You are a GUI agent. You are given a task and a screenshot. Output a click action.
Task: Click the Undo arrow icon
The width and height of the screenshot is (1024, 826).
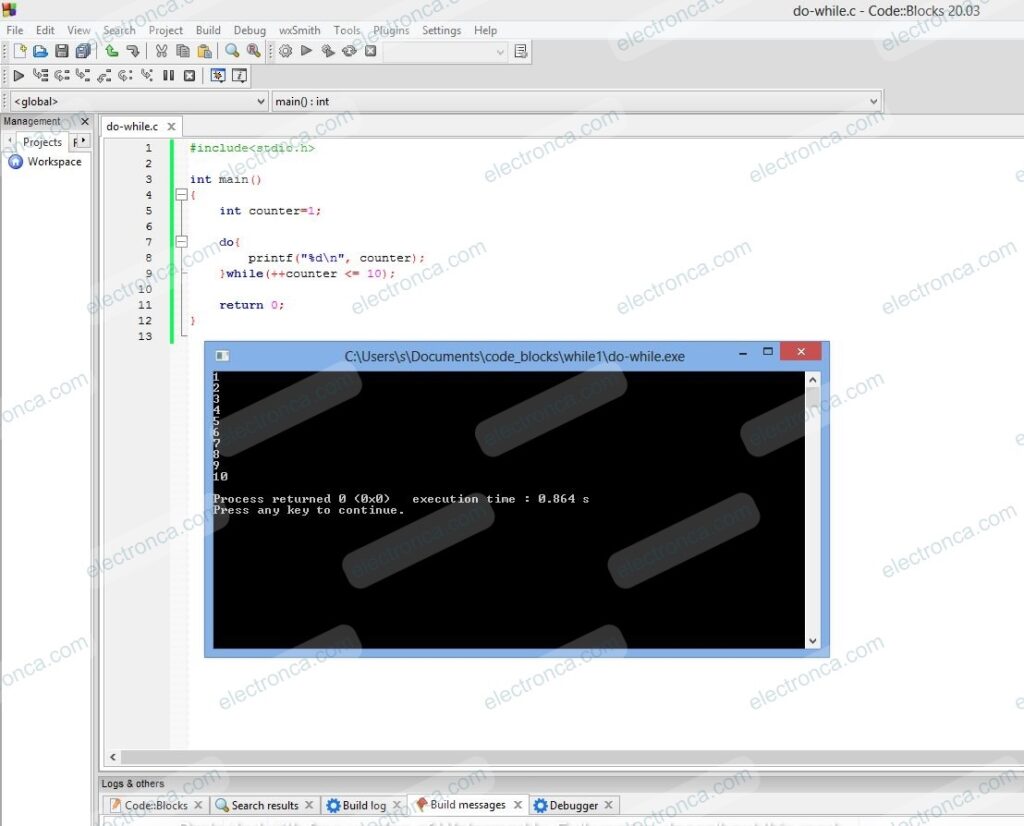pyautogui.click(x=111, y=51)
